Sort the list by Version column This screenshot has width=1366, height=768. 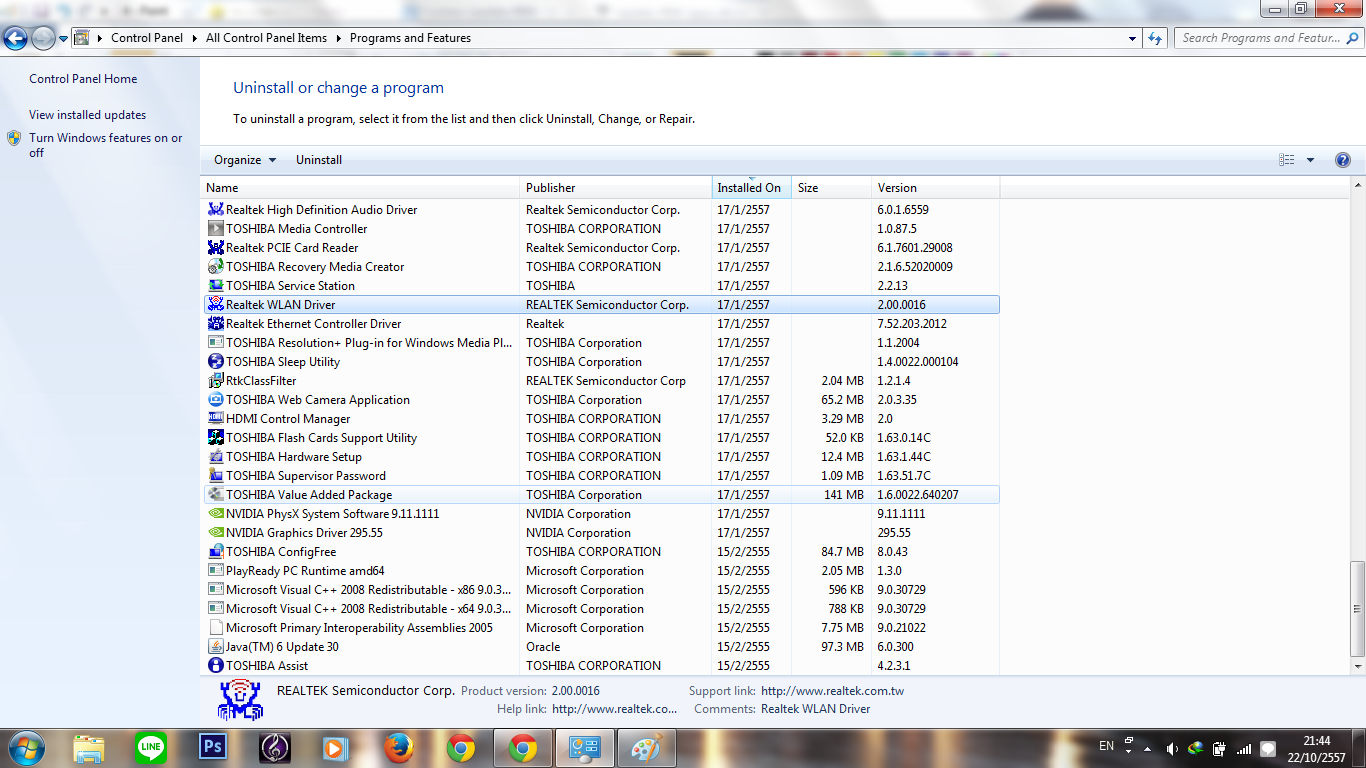click(936, 188)
